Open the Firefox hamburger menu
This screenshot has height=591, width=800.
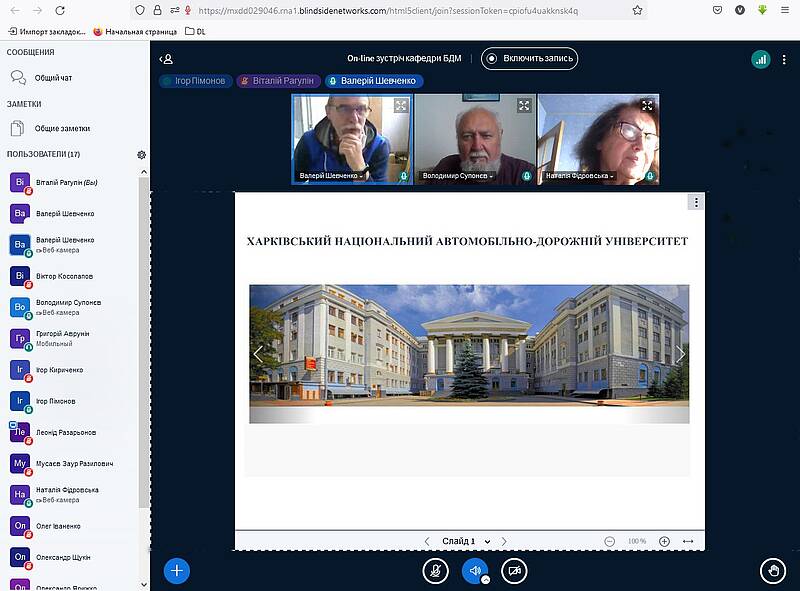785,10
